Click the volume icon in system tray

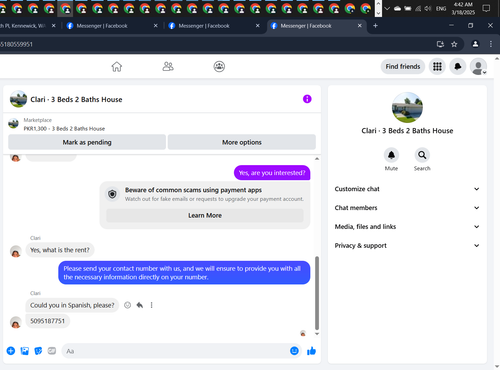tap(428, 9)
